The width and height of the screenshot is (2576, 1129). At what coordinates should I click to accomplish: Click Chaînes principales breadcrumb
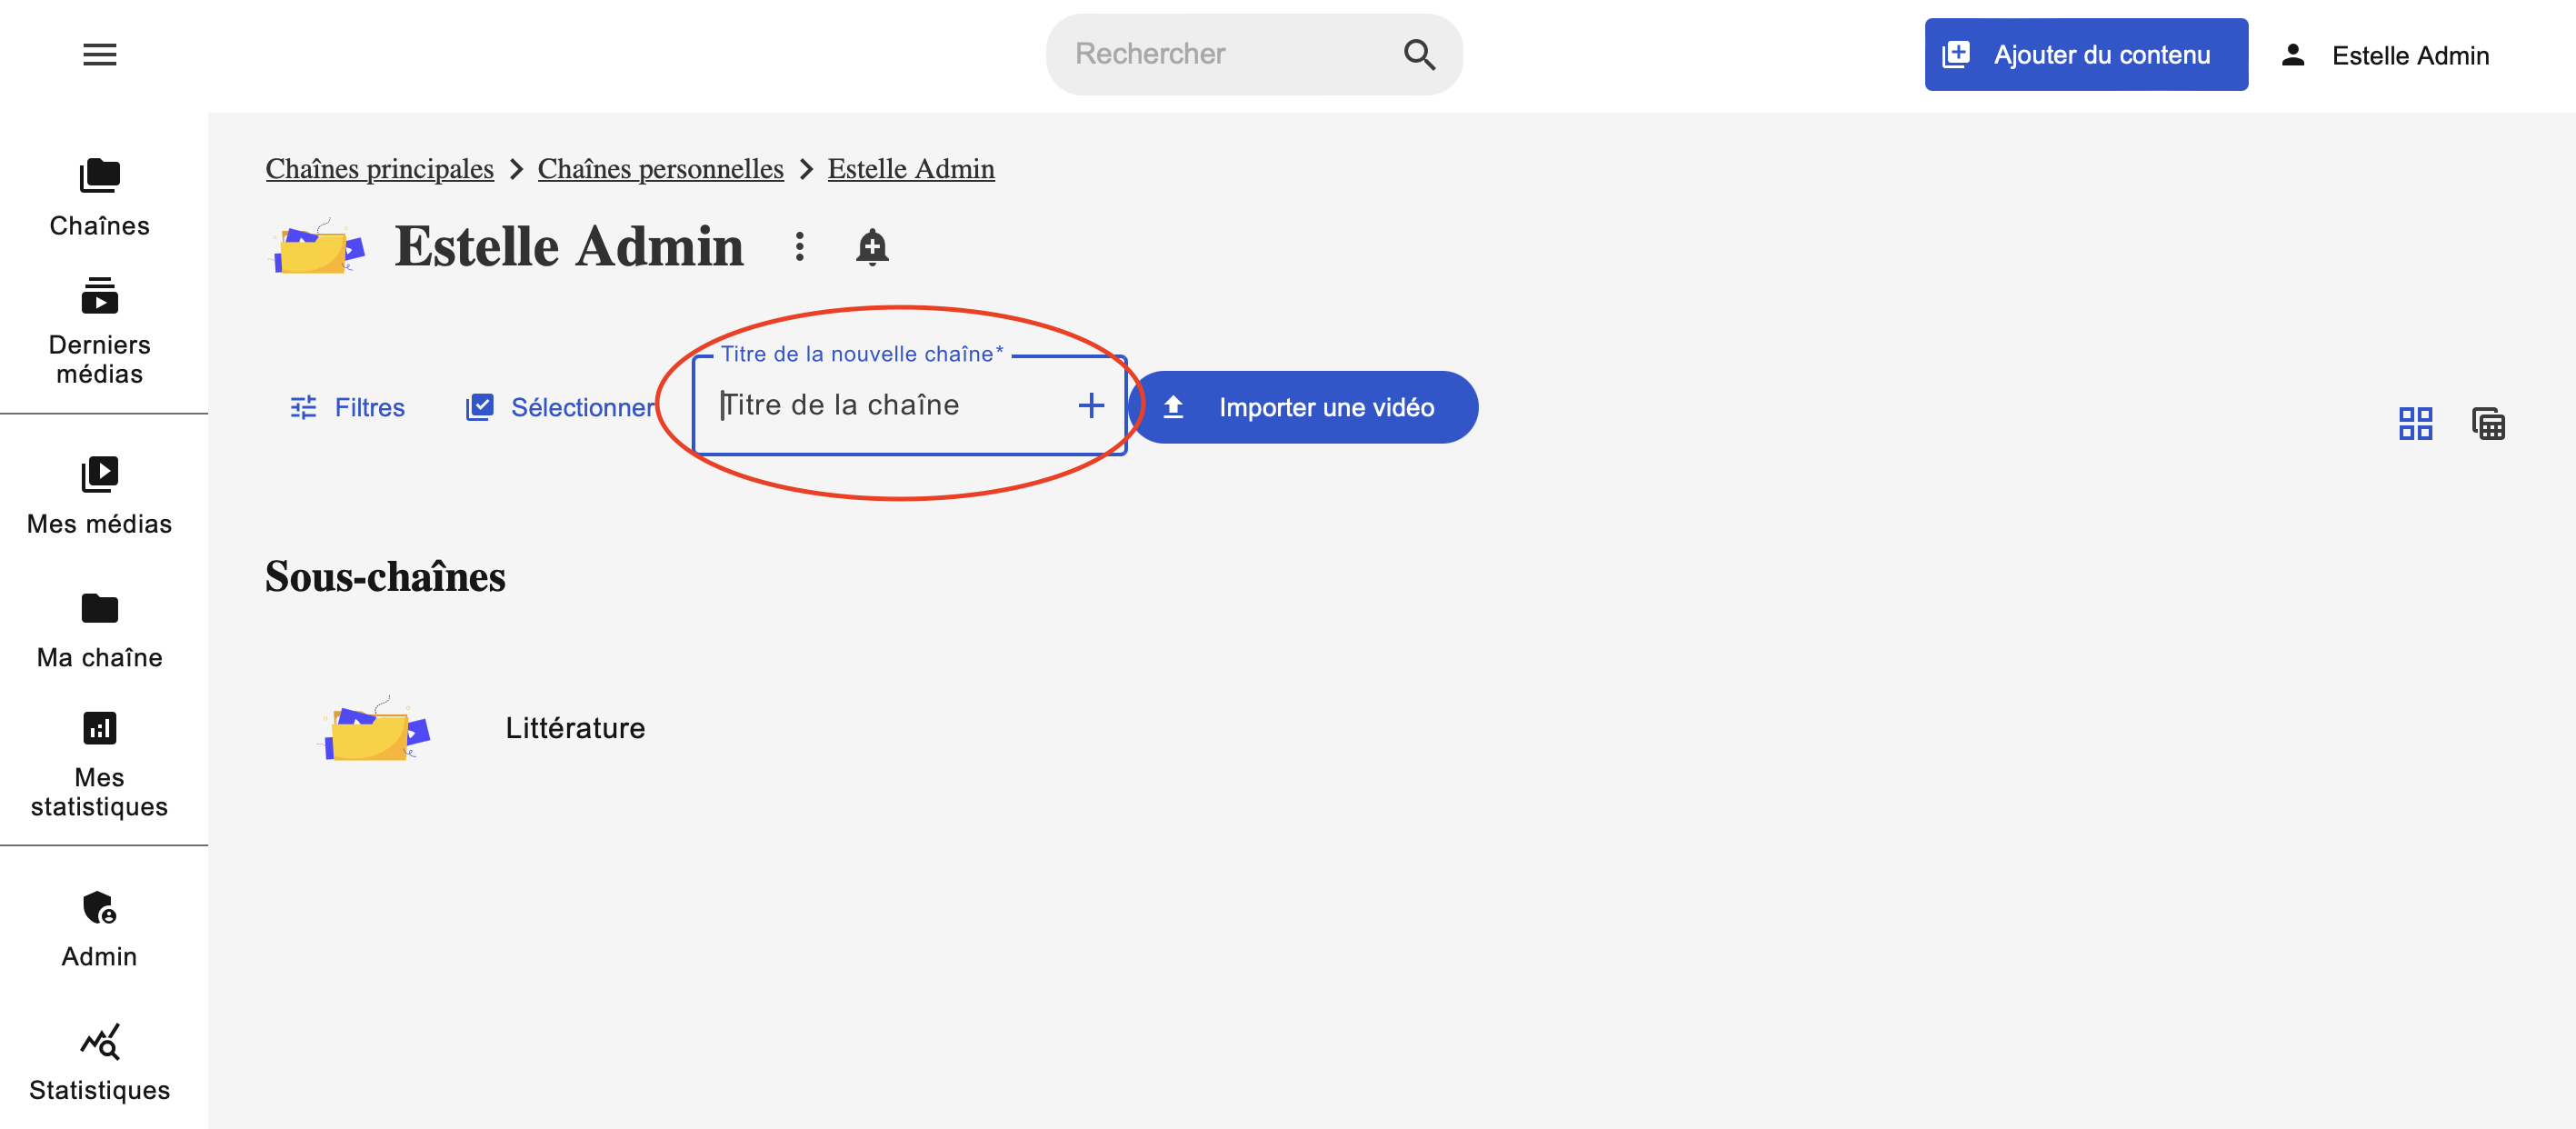(x=379, y=169)
